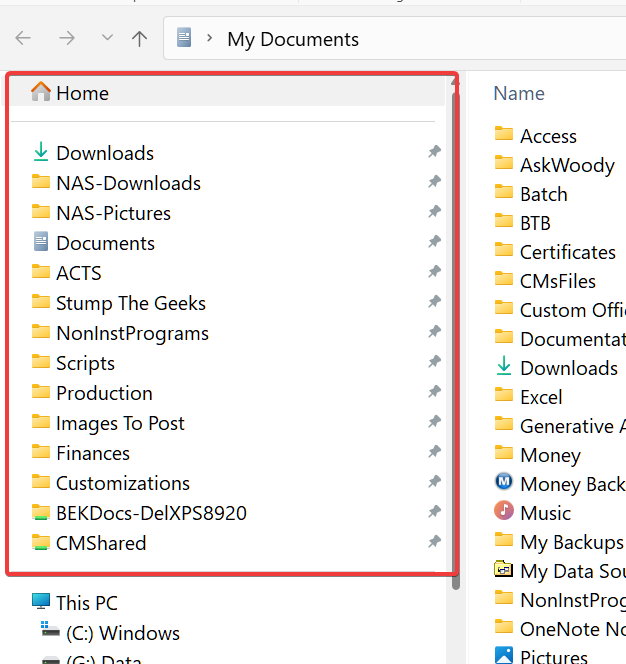Image resolution: width=626 pixels, height=664 pixels.
Task: Click the address bar document icon
Action: (x=183, y=39)
